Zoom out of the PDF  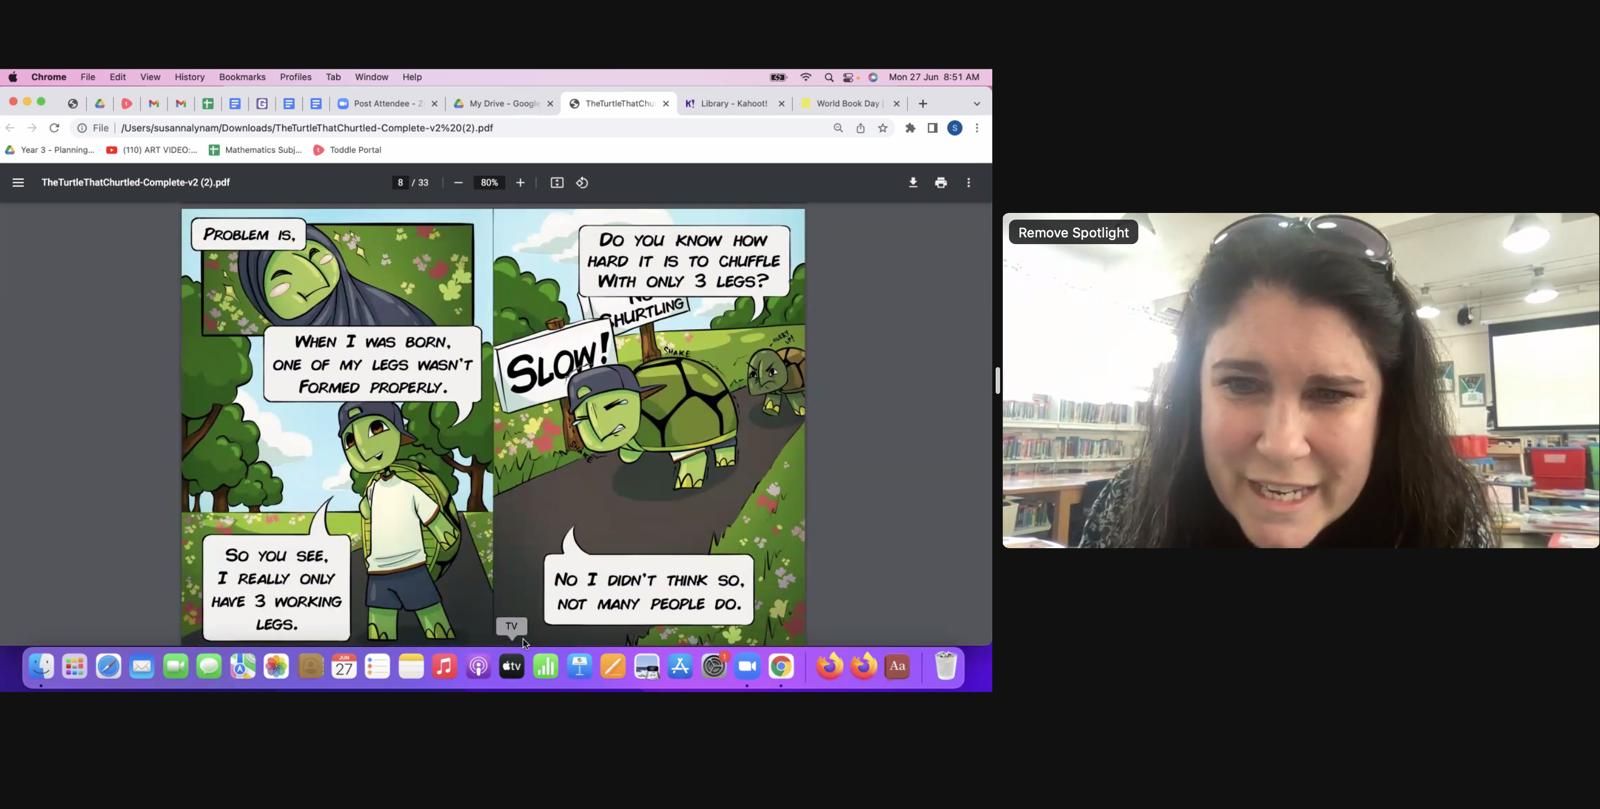click(458, 183)
